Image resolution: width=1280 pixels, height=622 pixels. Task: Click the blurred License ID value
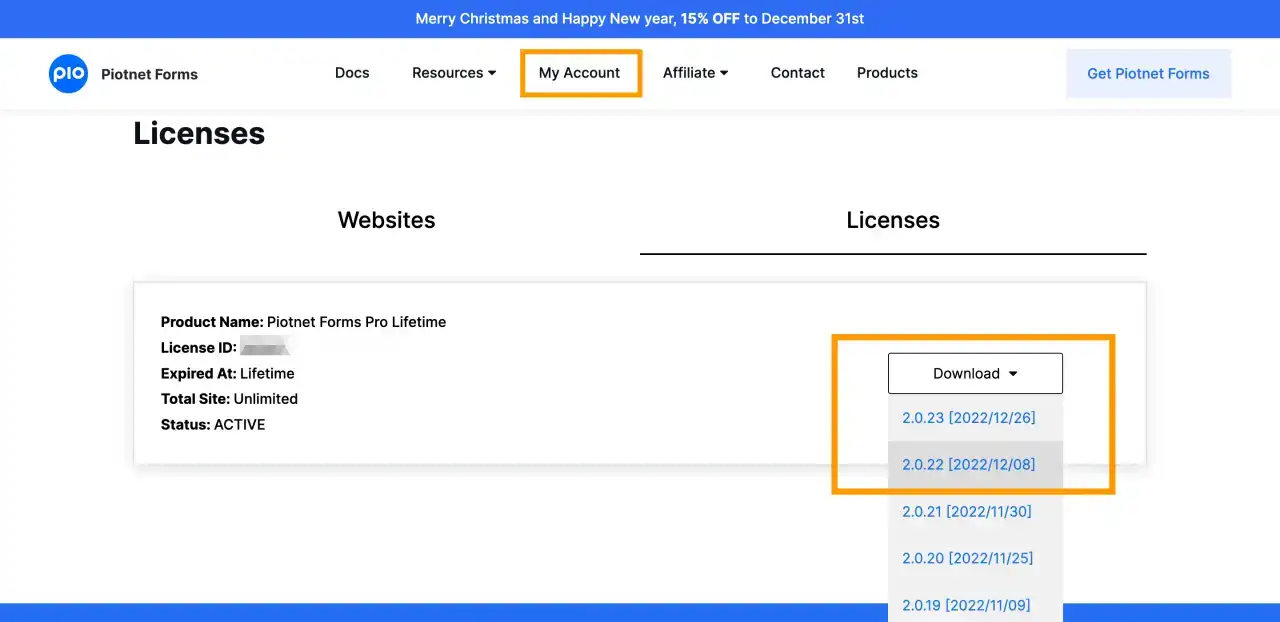click(266, 348)
